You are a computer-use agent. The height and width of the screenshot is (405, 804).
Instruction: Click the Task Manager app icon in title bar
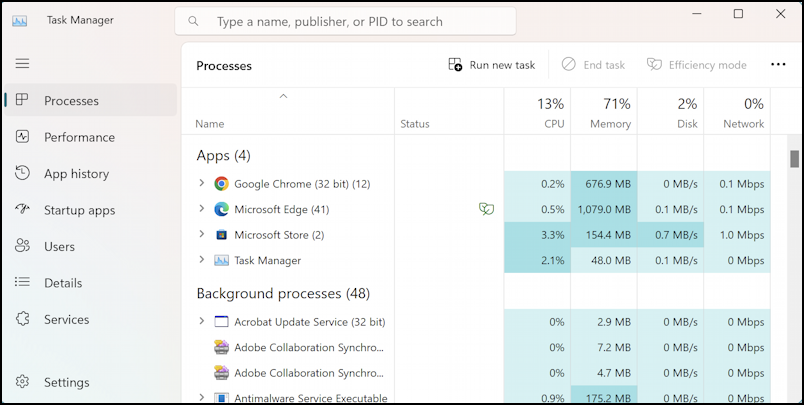coord(19,21)
